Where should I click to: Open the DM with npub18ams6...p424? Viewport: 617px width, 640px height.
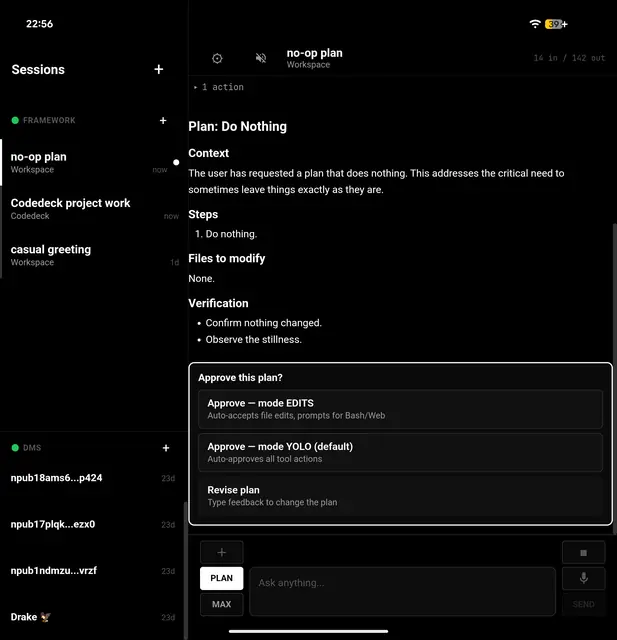(93, 478)
